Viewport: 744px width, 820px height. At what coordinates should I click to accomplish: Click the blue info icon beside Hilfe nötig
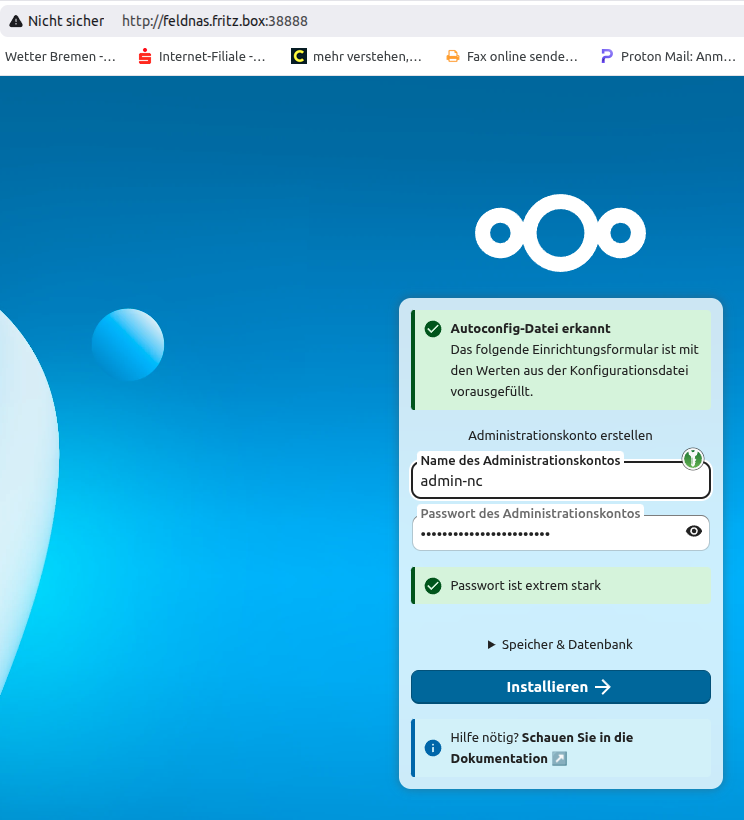point(433,748)
